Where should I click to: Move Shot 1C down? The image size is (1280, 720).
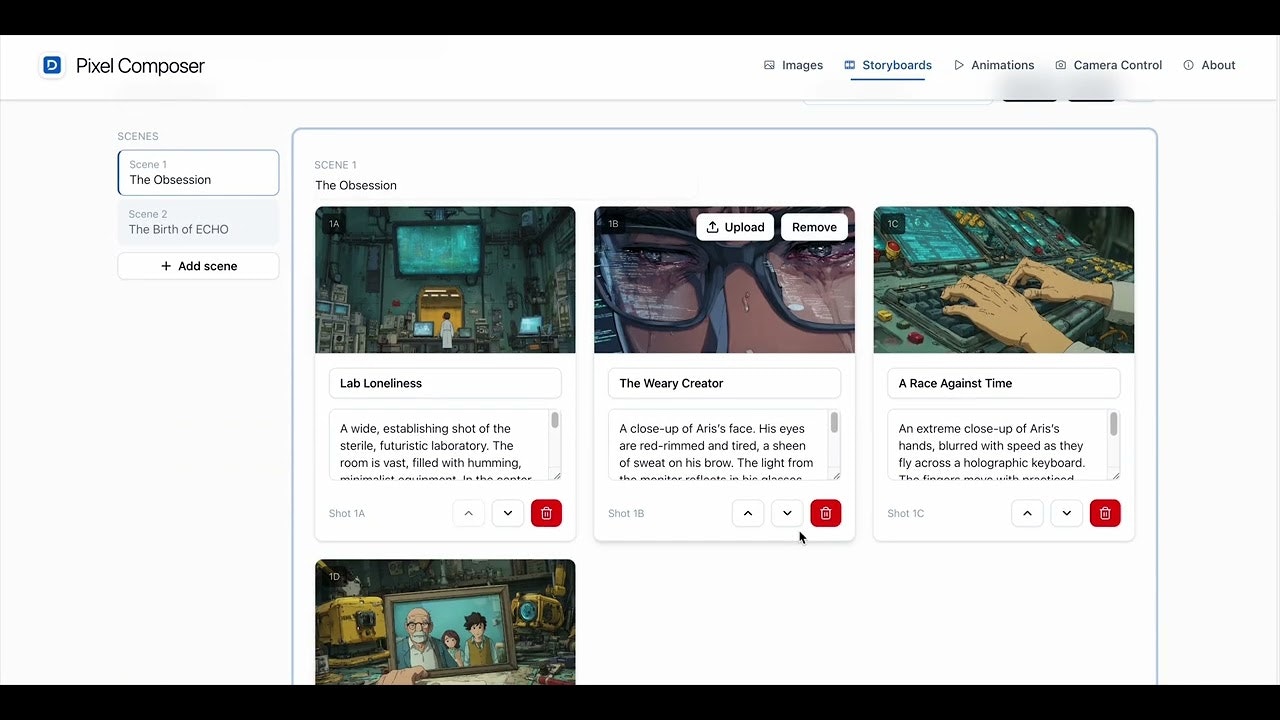point(1067,513)
